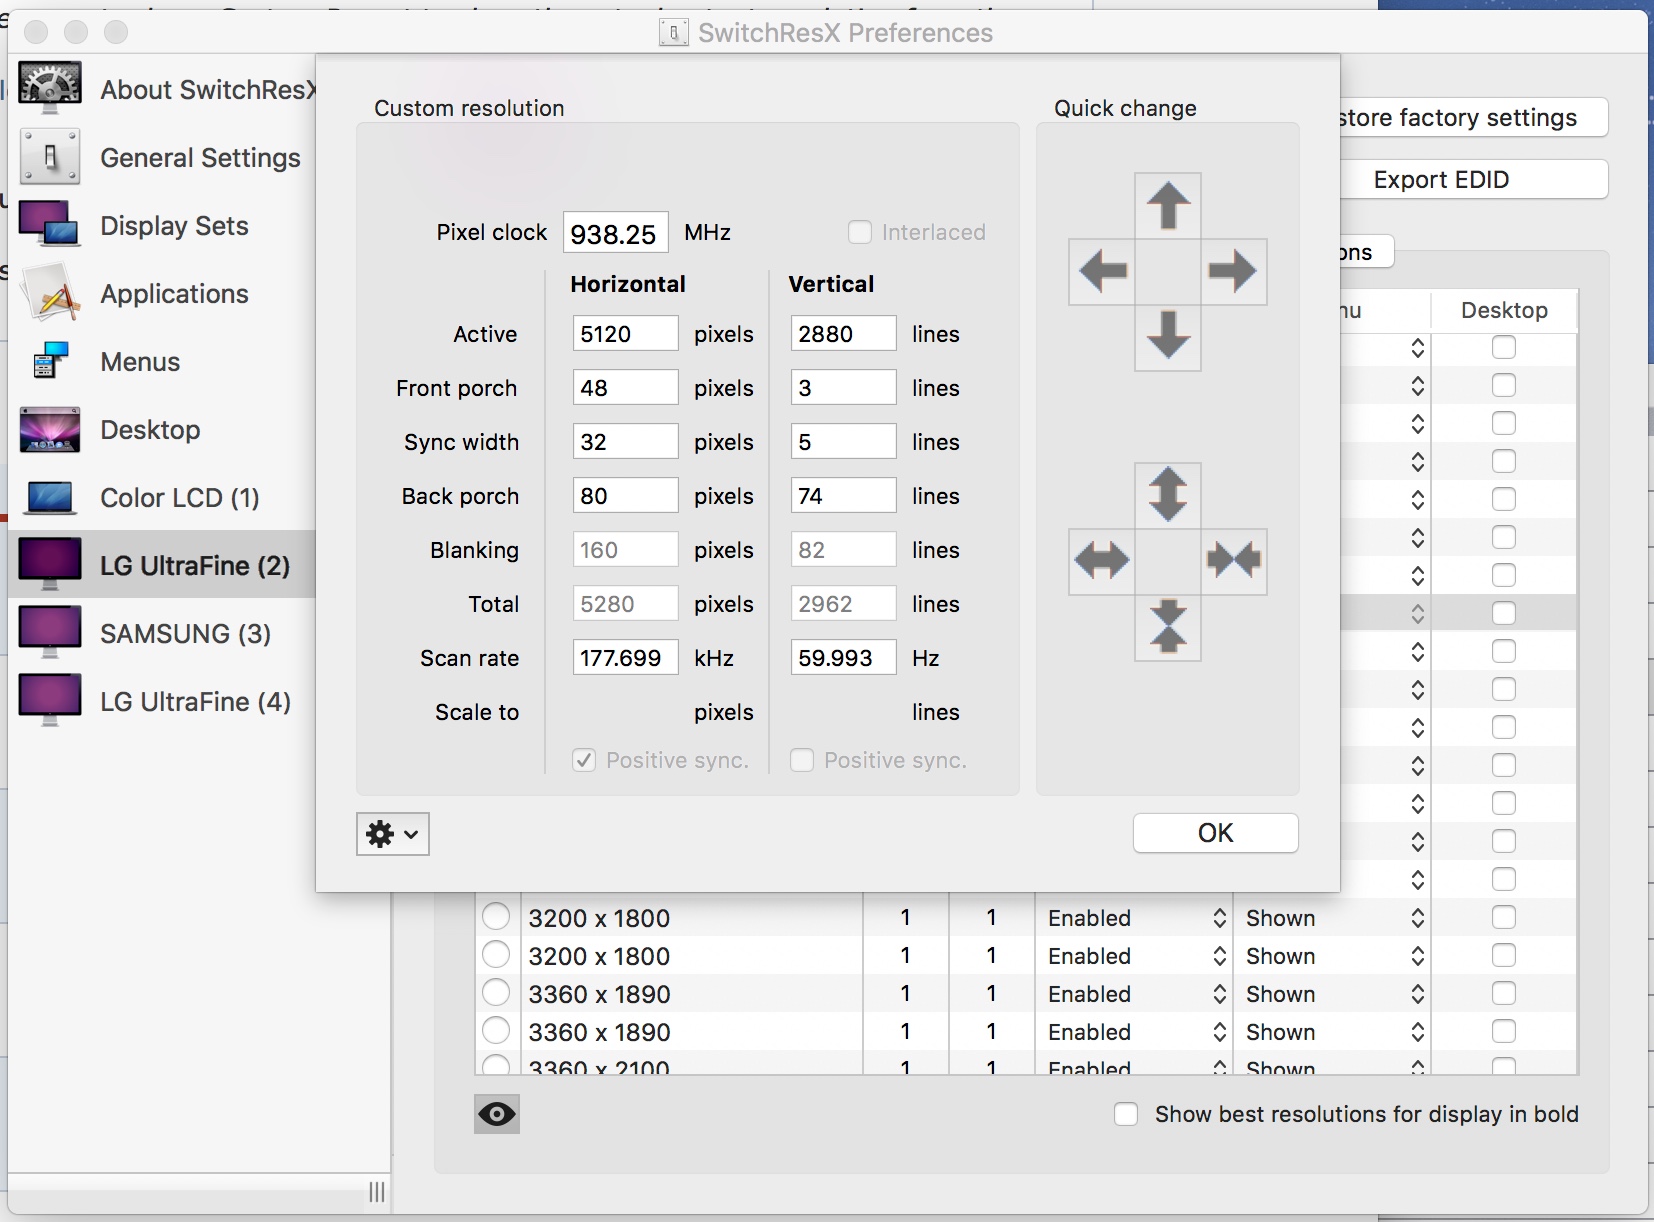Image resolution: width=1654 pixels, height=1222 pixels.
Task: Click the Desktop column header
Action: tap(1504, 310)
